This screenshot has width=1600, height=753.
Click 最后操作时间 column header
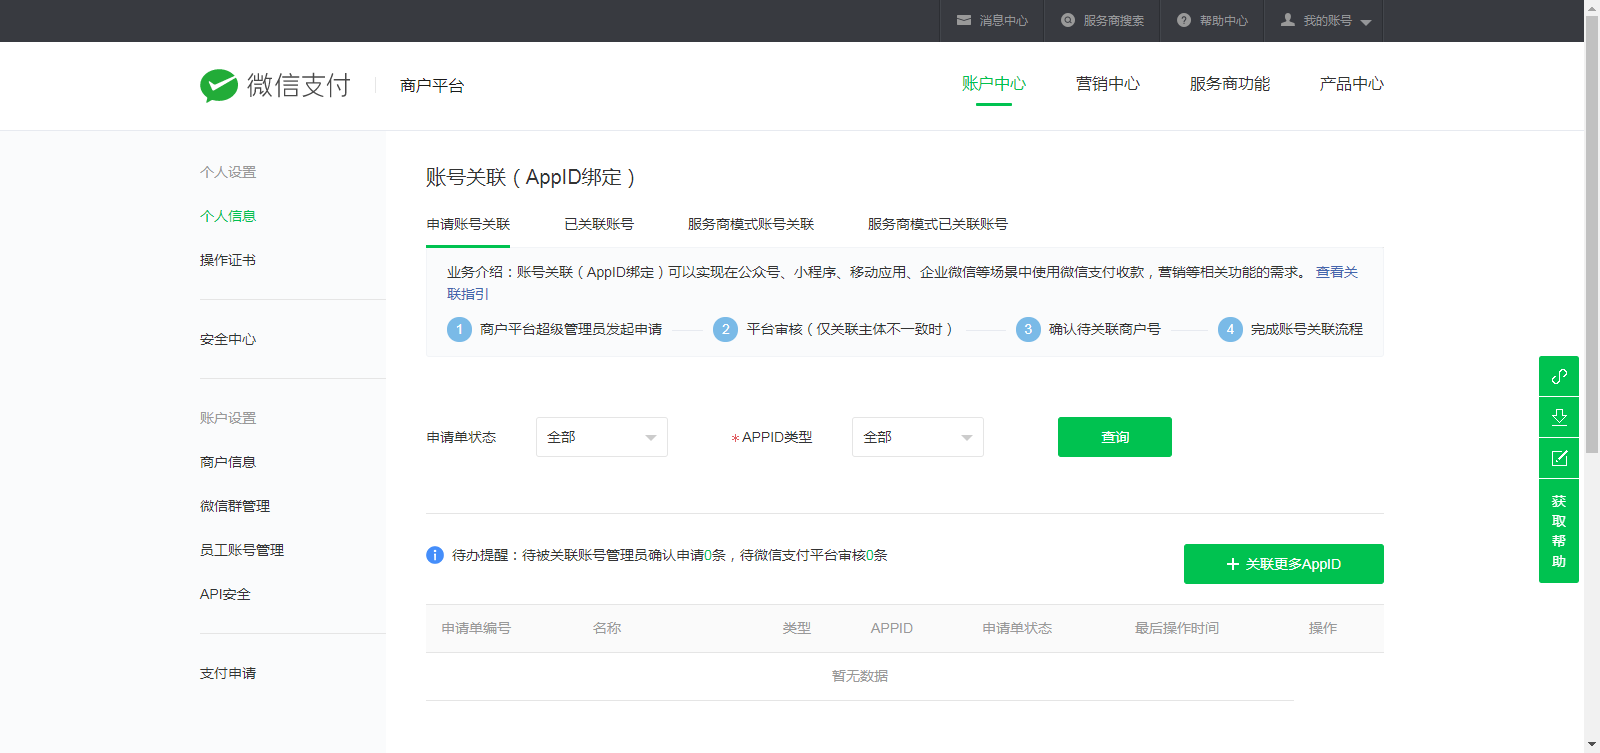tap(1177, 628)
